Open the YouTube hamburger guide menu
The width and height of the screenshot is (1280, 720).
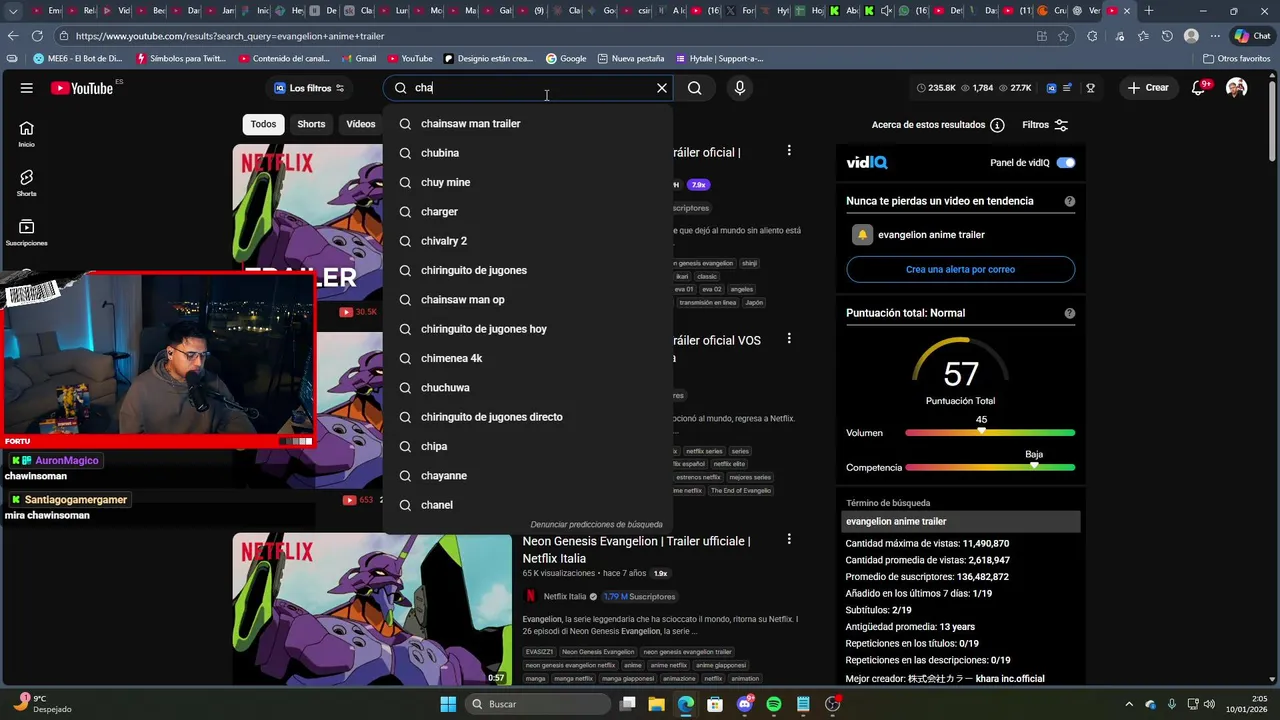(x=26, y=88)
